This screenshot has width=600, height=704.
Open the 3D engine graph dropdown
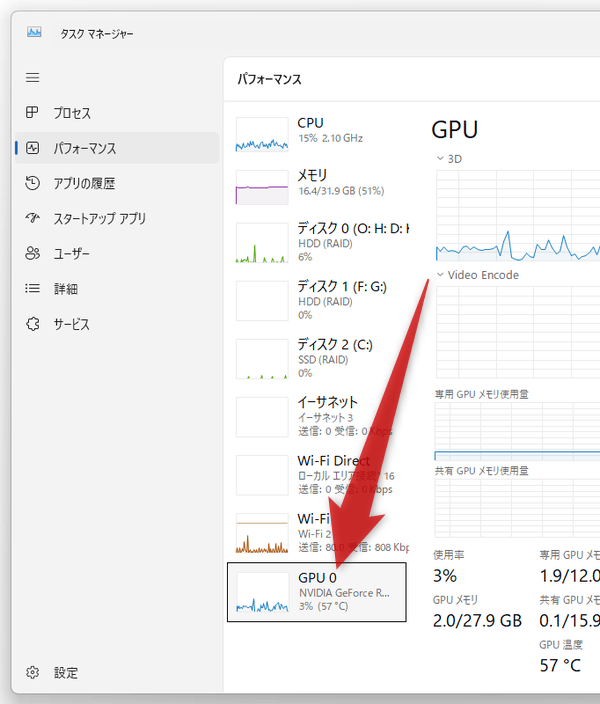tap(449, 159)
